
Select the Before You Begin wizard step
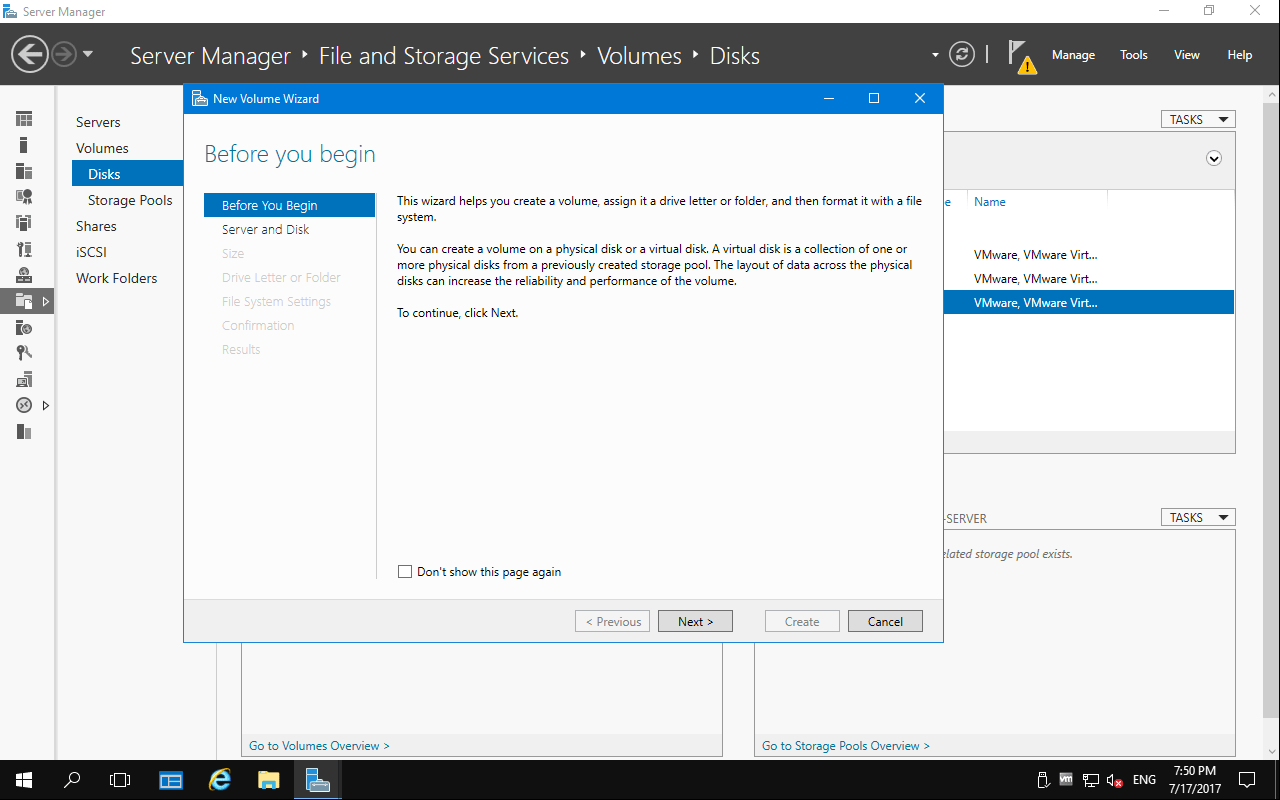coord(289,205)
